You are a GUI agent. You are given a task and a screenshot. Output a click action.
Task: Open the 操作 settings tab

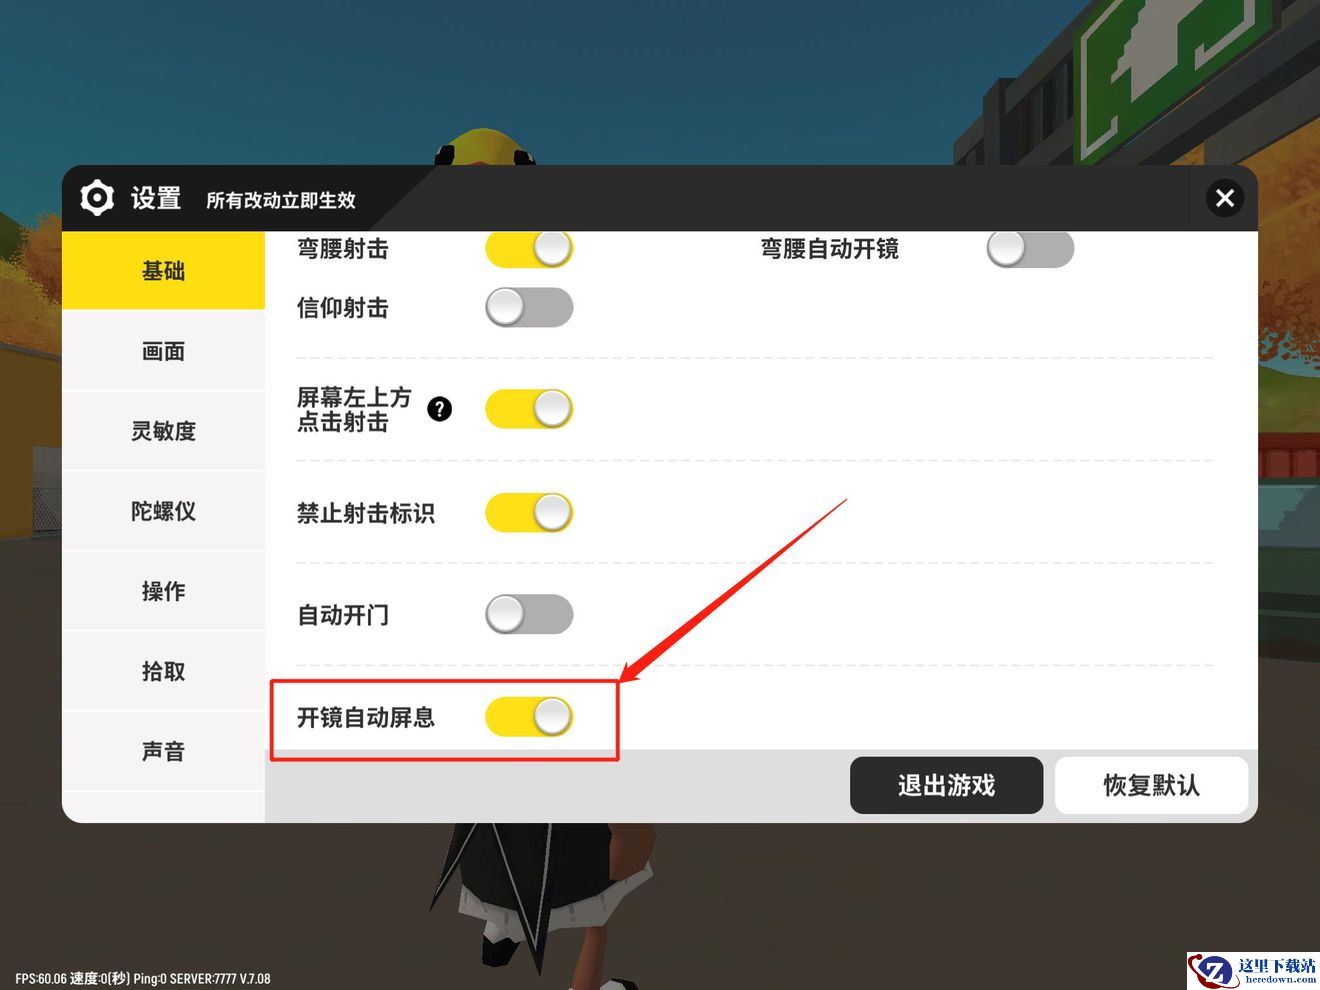pyautogui.click(x=163, y=591)
